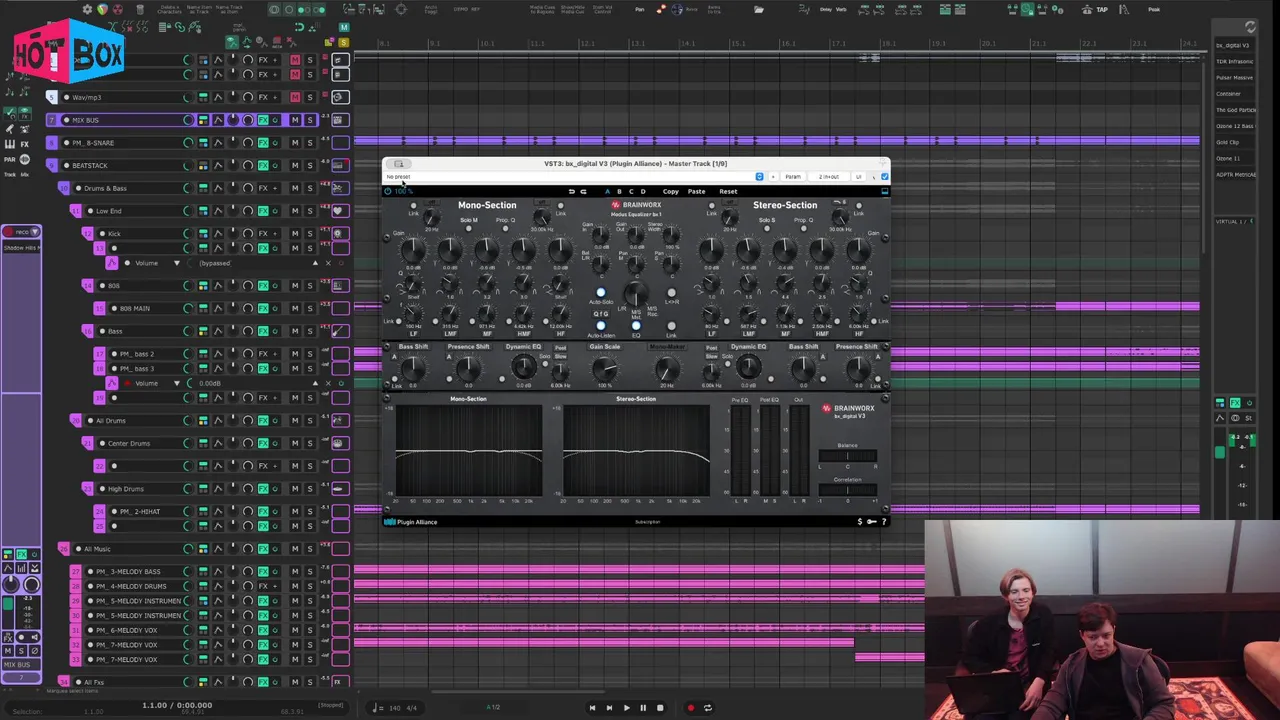
Task: Select settings bank A in bx_digital
Action: click(x=607, y=191)
